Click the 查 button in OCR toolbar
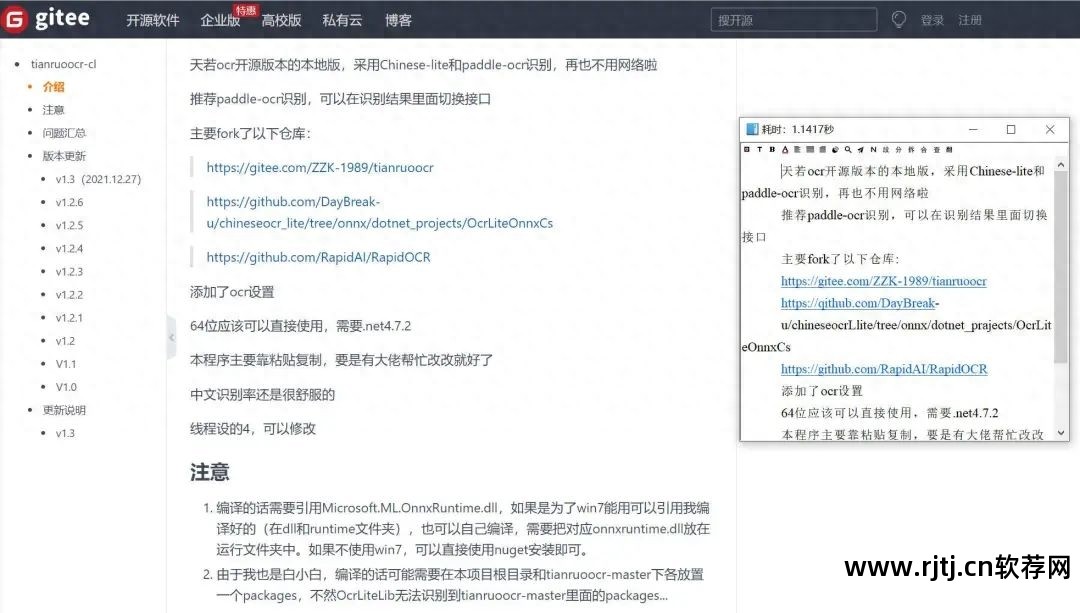Viewport: 1080px width, 613px height. coord(937,149)
